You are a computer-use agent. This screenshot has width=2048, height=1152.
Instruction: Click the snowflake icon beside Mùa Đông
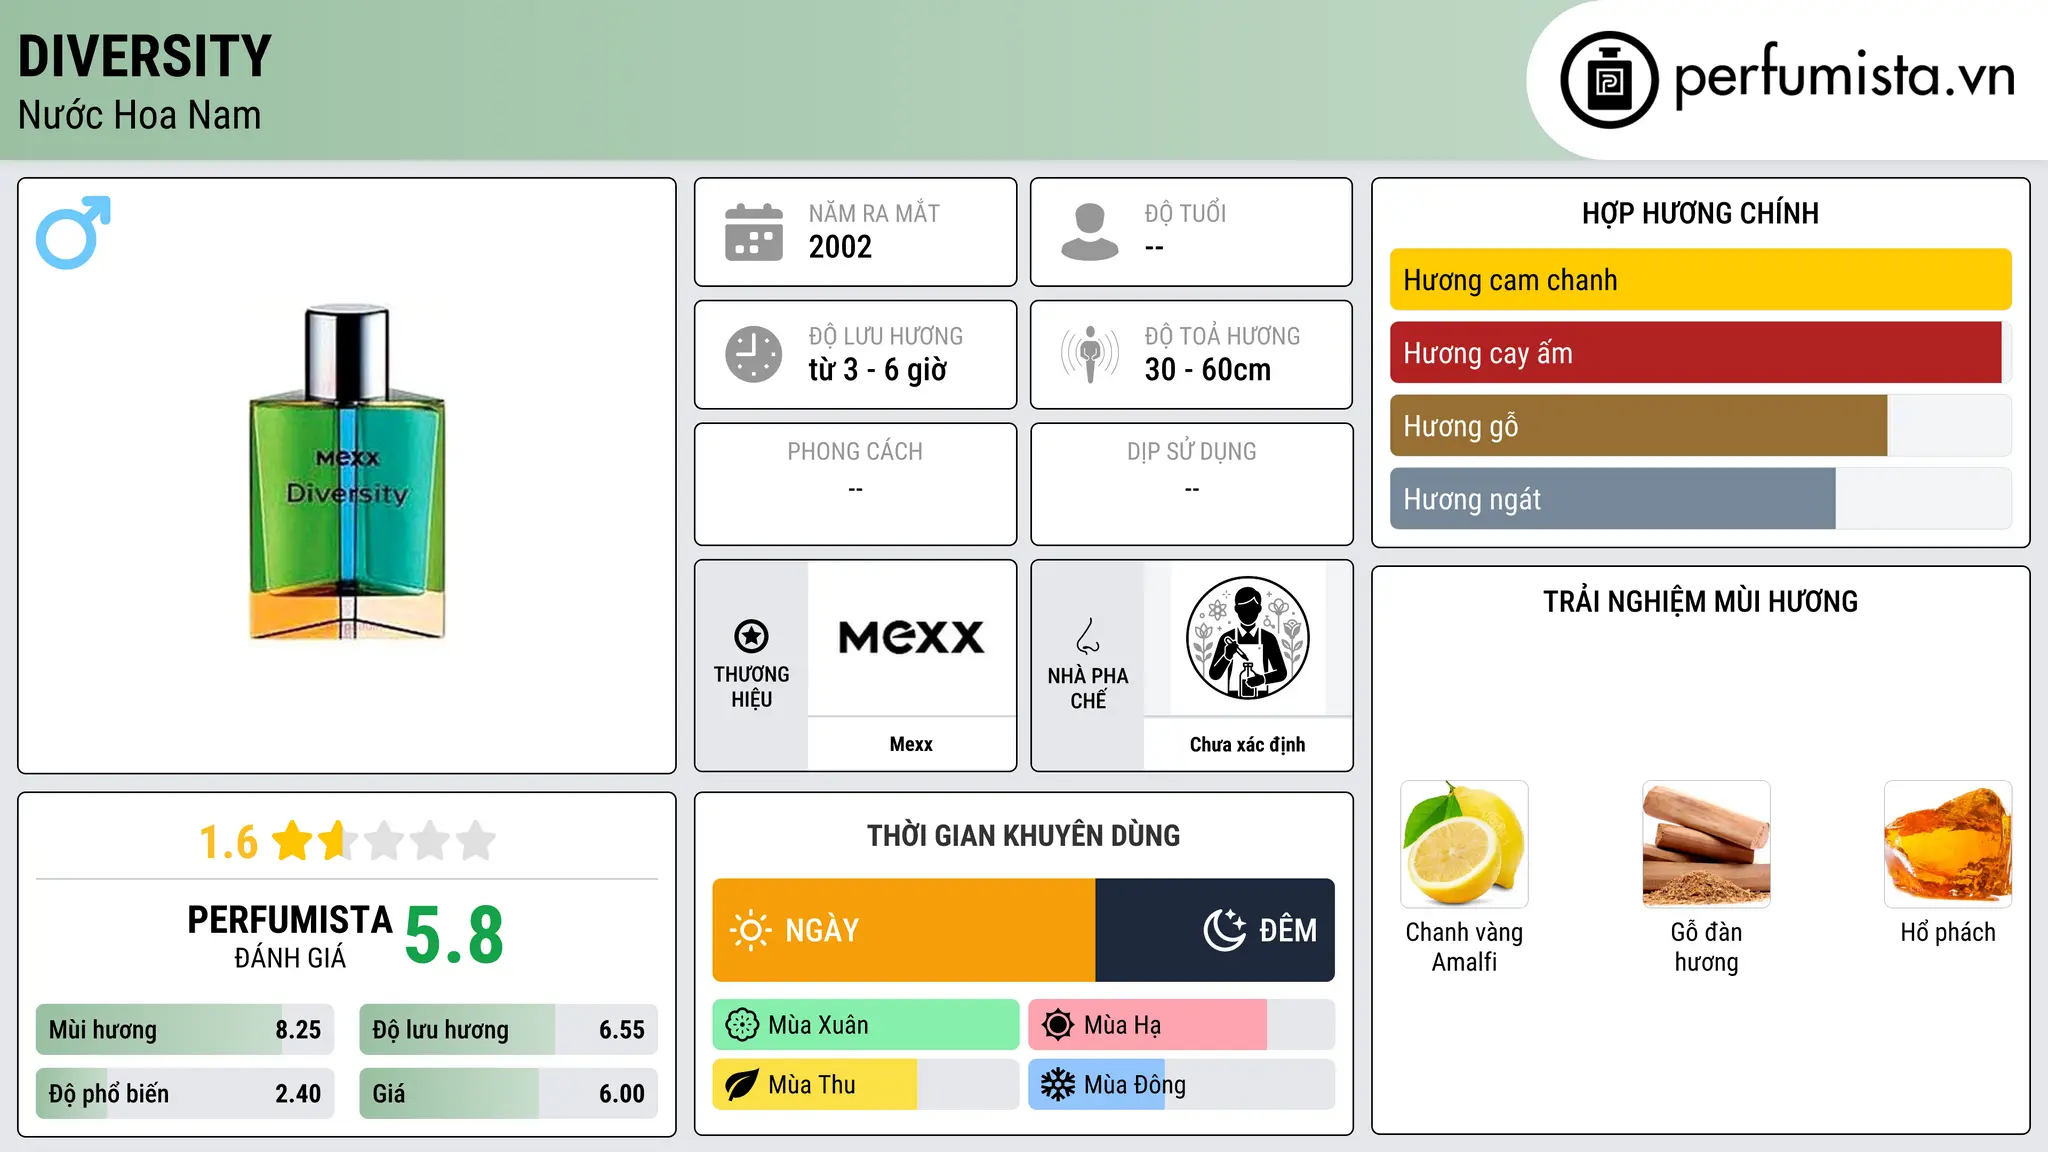coord(1058,1085)
